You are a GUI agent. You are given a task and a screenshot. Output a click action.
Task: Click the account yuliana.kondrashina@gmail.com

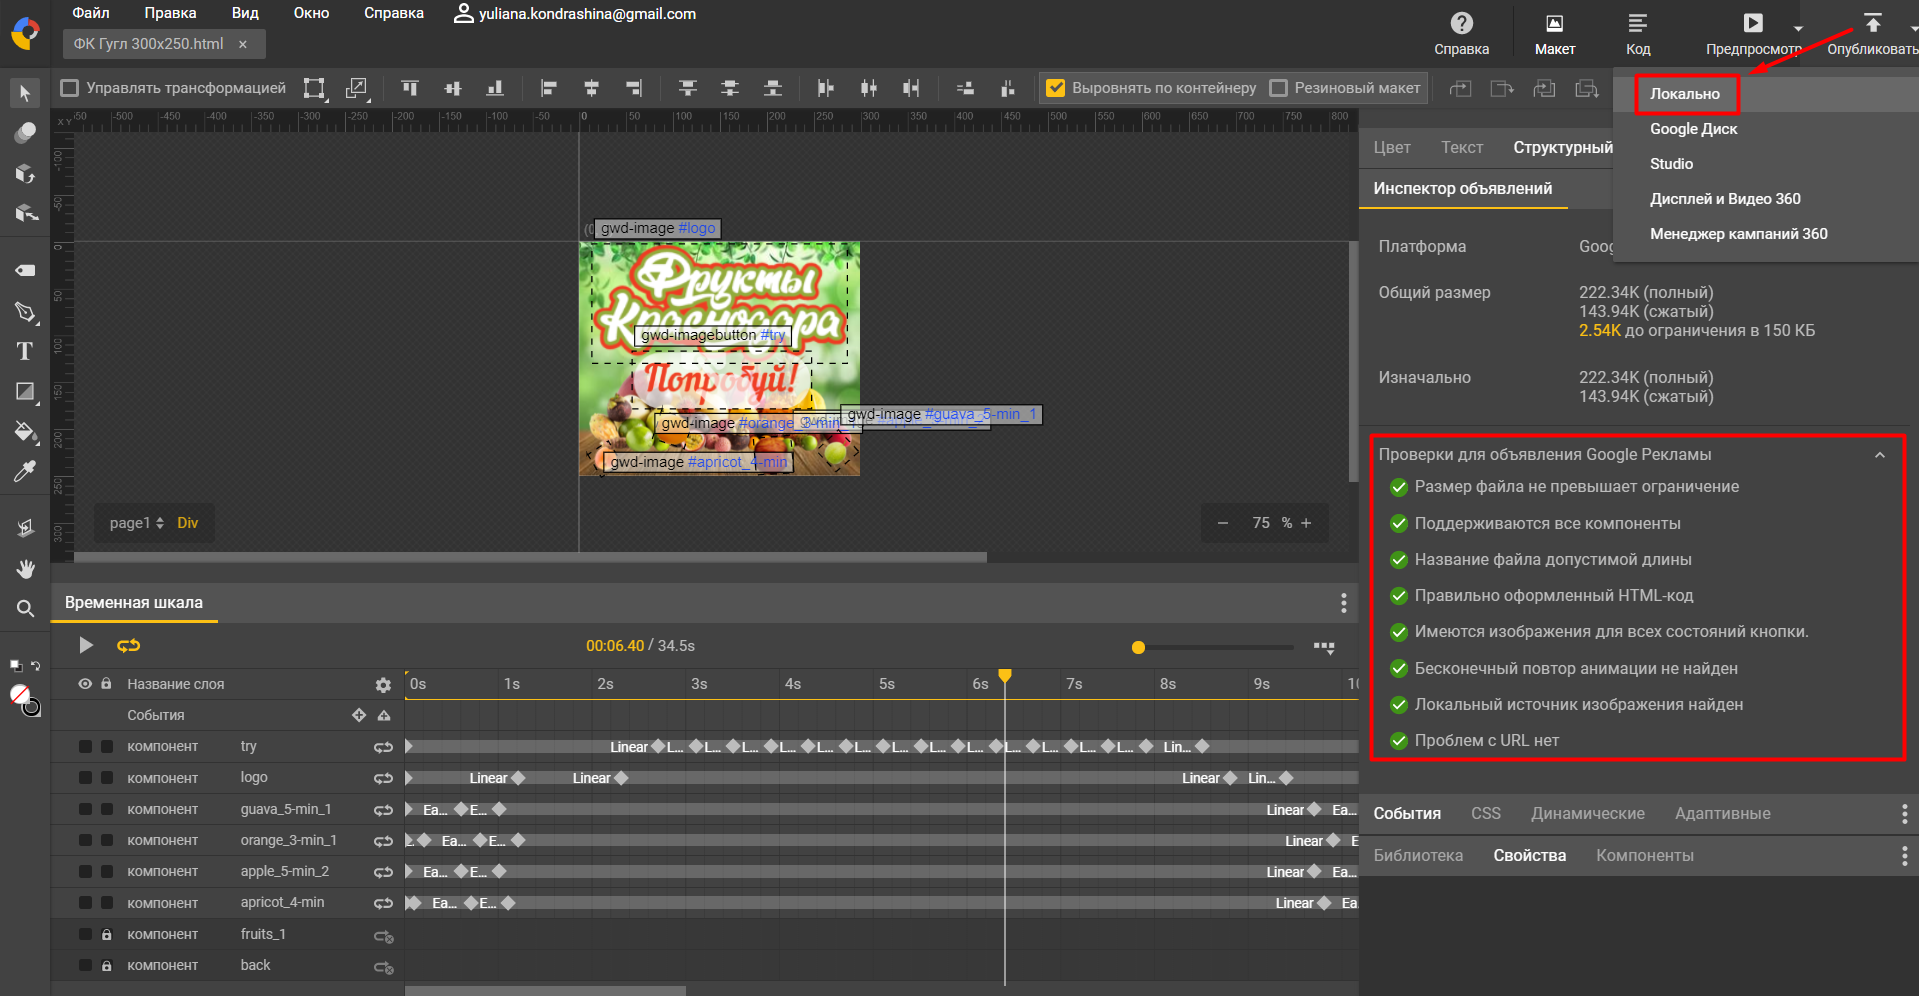click(575, 14)
